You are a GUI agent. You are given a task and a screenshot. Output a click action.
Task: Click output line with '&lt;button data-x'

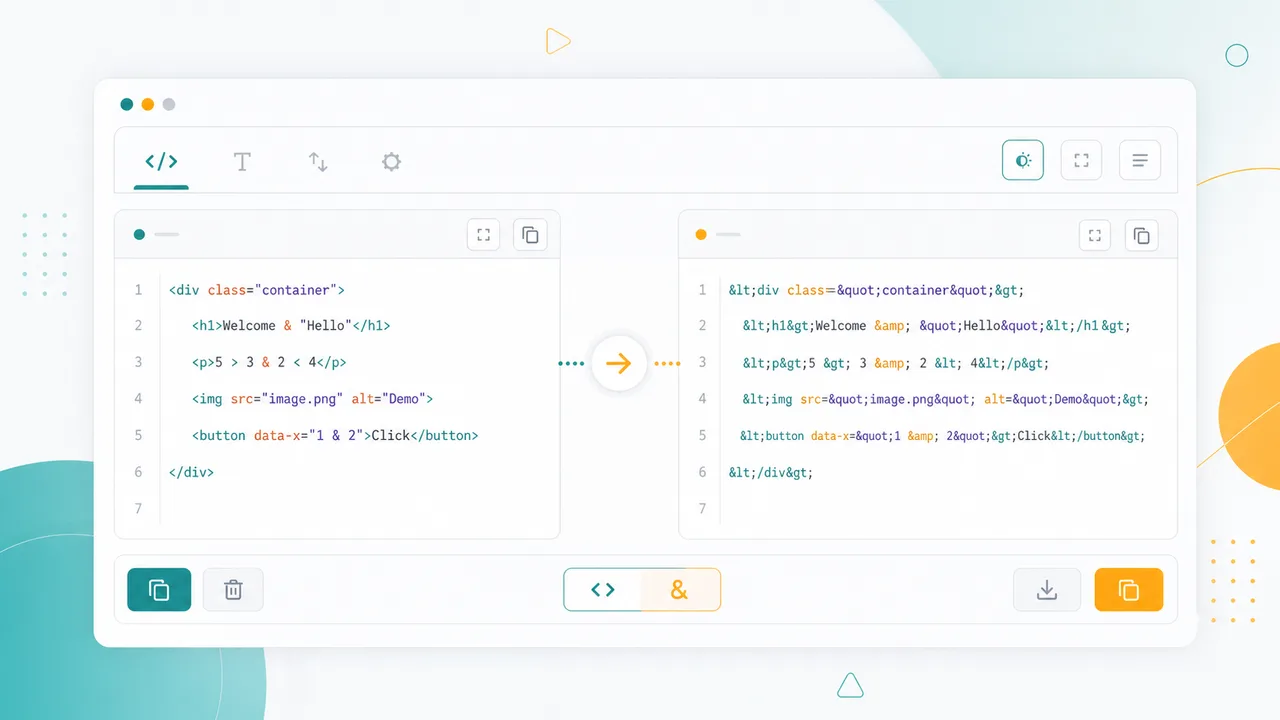click(x=942, y=436)
